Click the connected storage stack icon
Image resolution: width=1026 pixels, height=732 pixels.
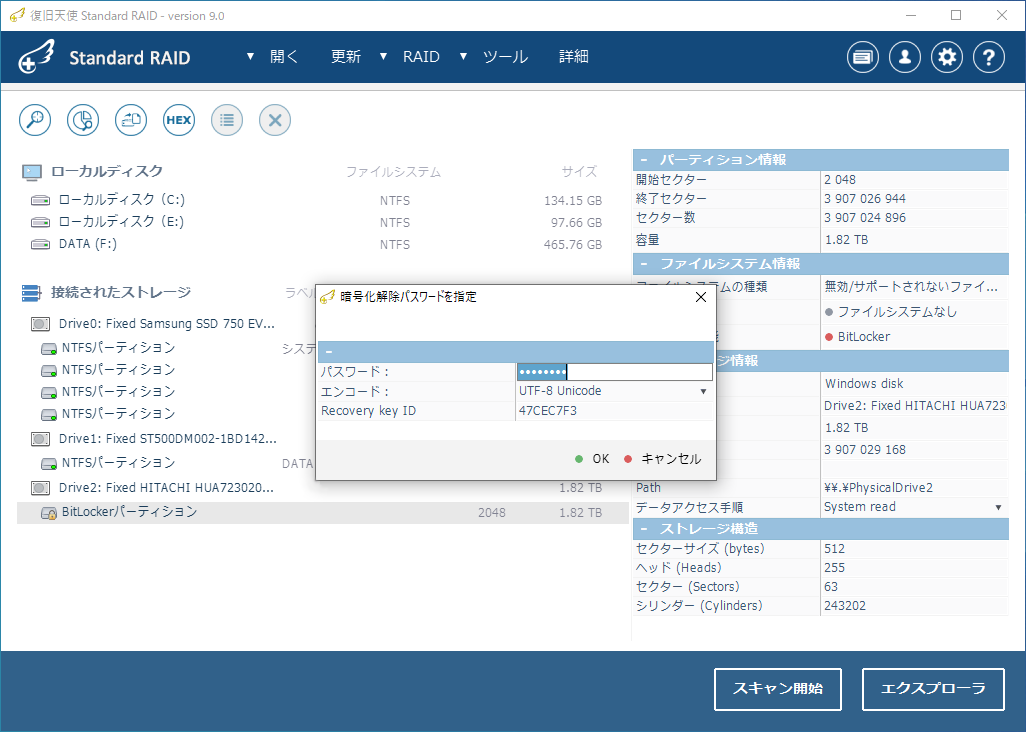pos(31,293)
